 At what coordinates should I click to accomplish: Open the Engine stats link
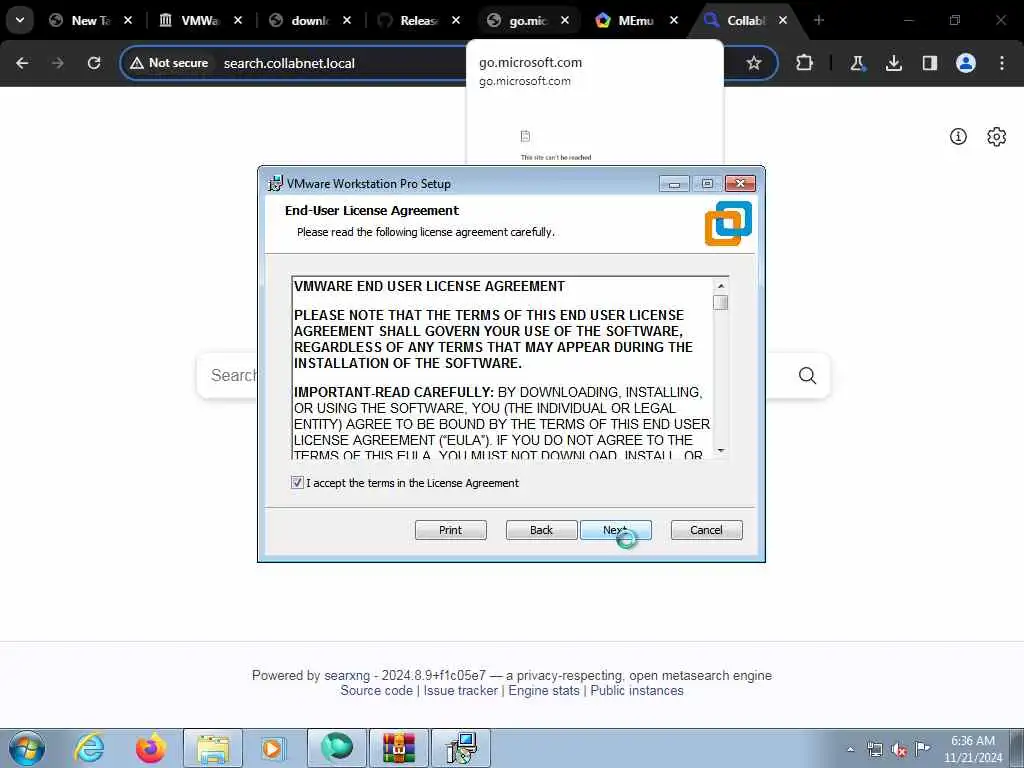tap(544, 691)
